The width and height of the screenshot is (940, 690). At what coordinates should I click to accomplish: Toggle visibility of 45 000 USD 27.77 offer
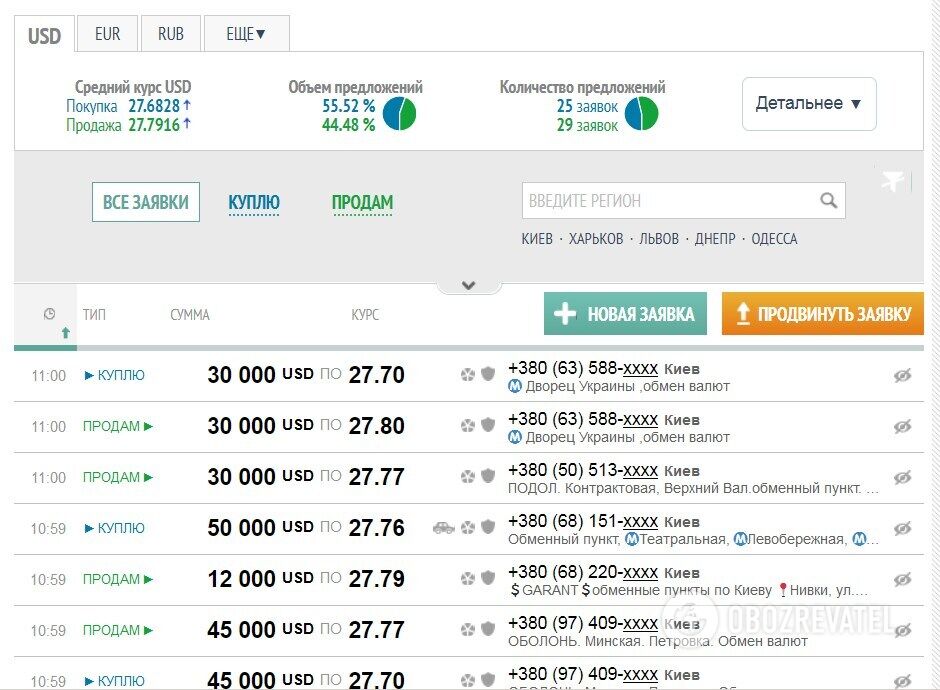902,630
